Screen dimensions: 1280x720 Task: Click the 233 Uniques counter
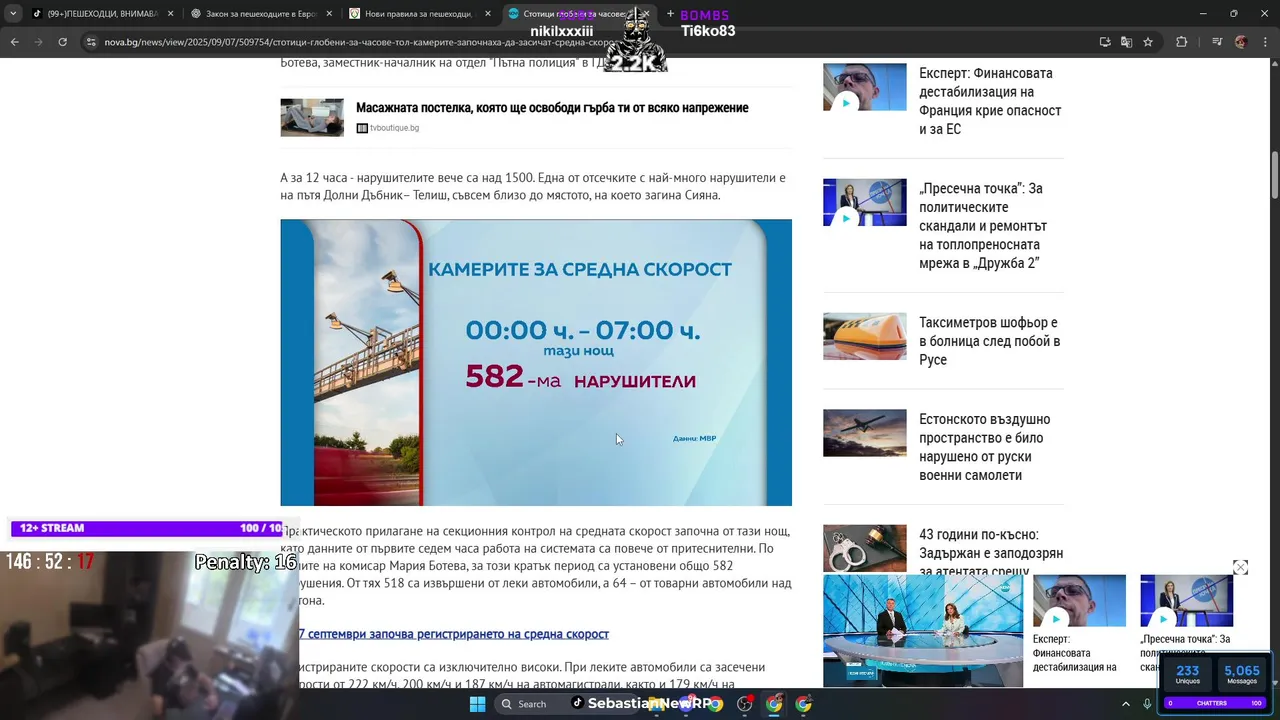click(x=1188, y=674)
